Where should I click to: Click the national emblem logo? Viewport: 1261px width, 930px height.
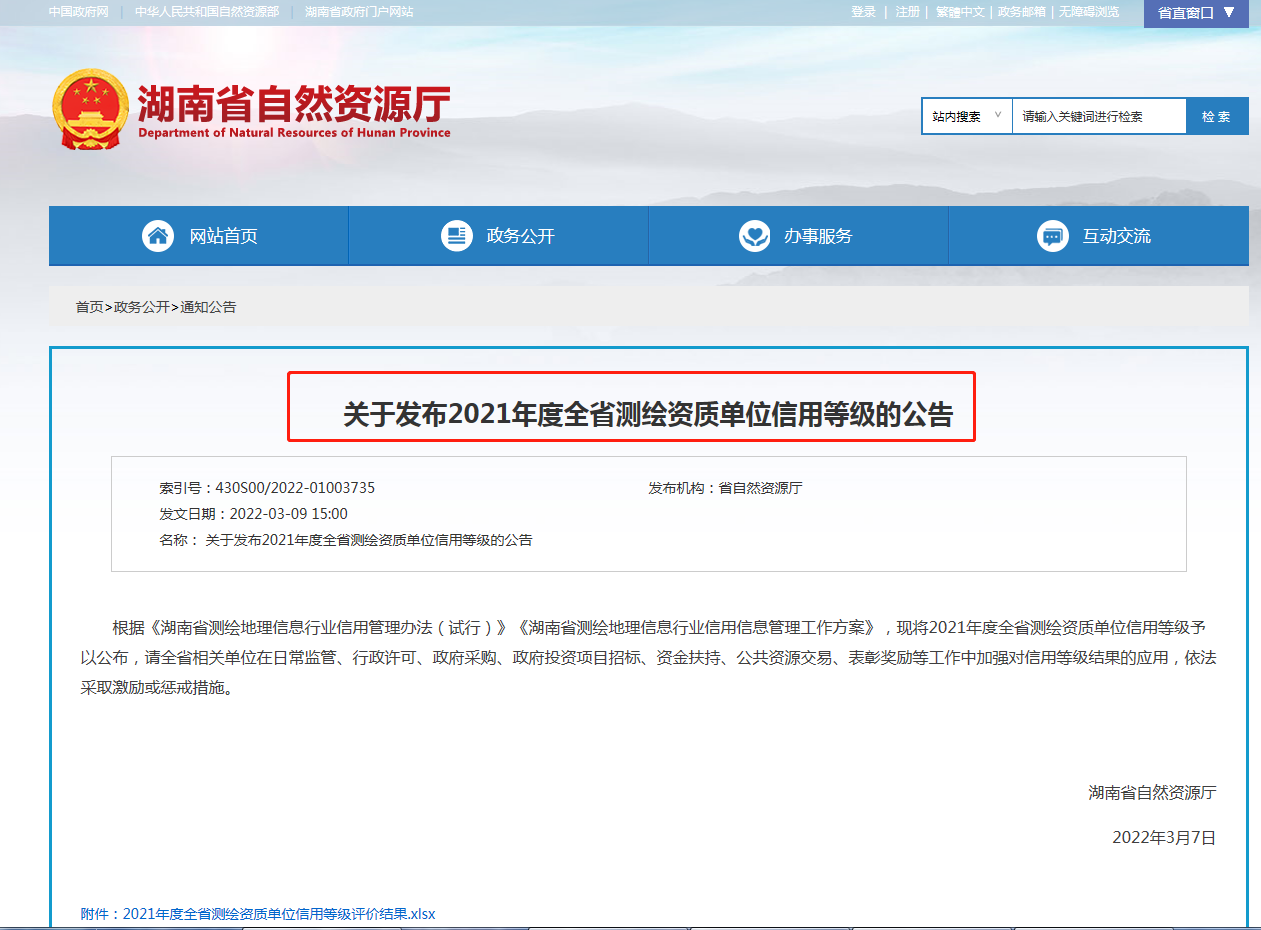click(90, 110)
